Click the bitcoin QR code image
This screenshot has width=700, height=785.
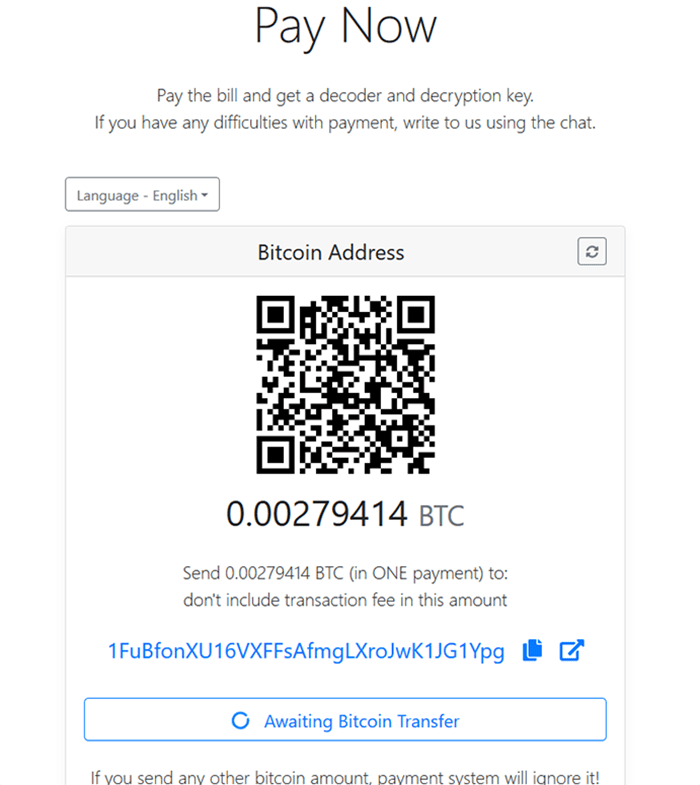345,384
